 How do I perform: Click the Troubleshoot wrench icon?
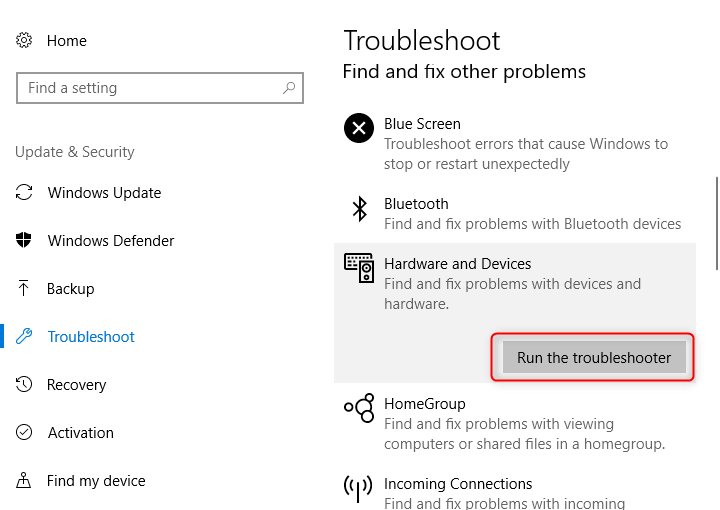click(x=24, y=336)
